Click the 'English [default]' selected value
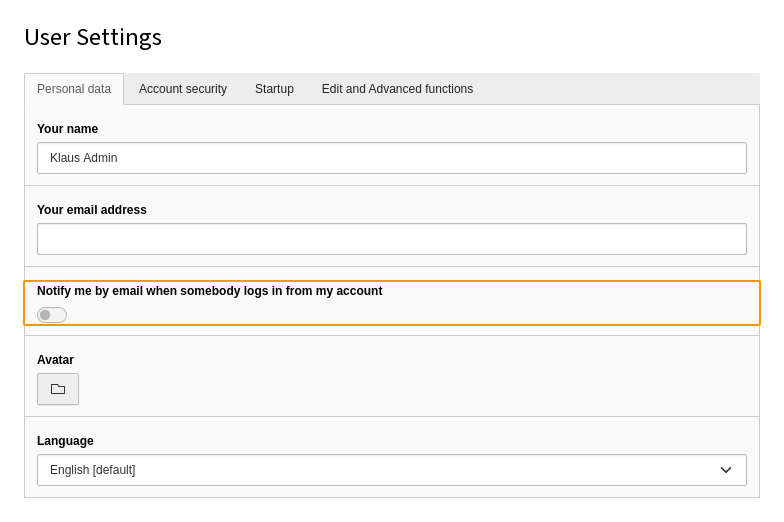Screen dimensions: 784x522 point(92,470)
